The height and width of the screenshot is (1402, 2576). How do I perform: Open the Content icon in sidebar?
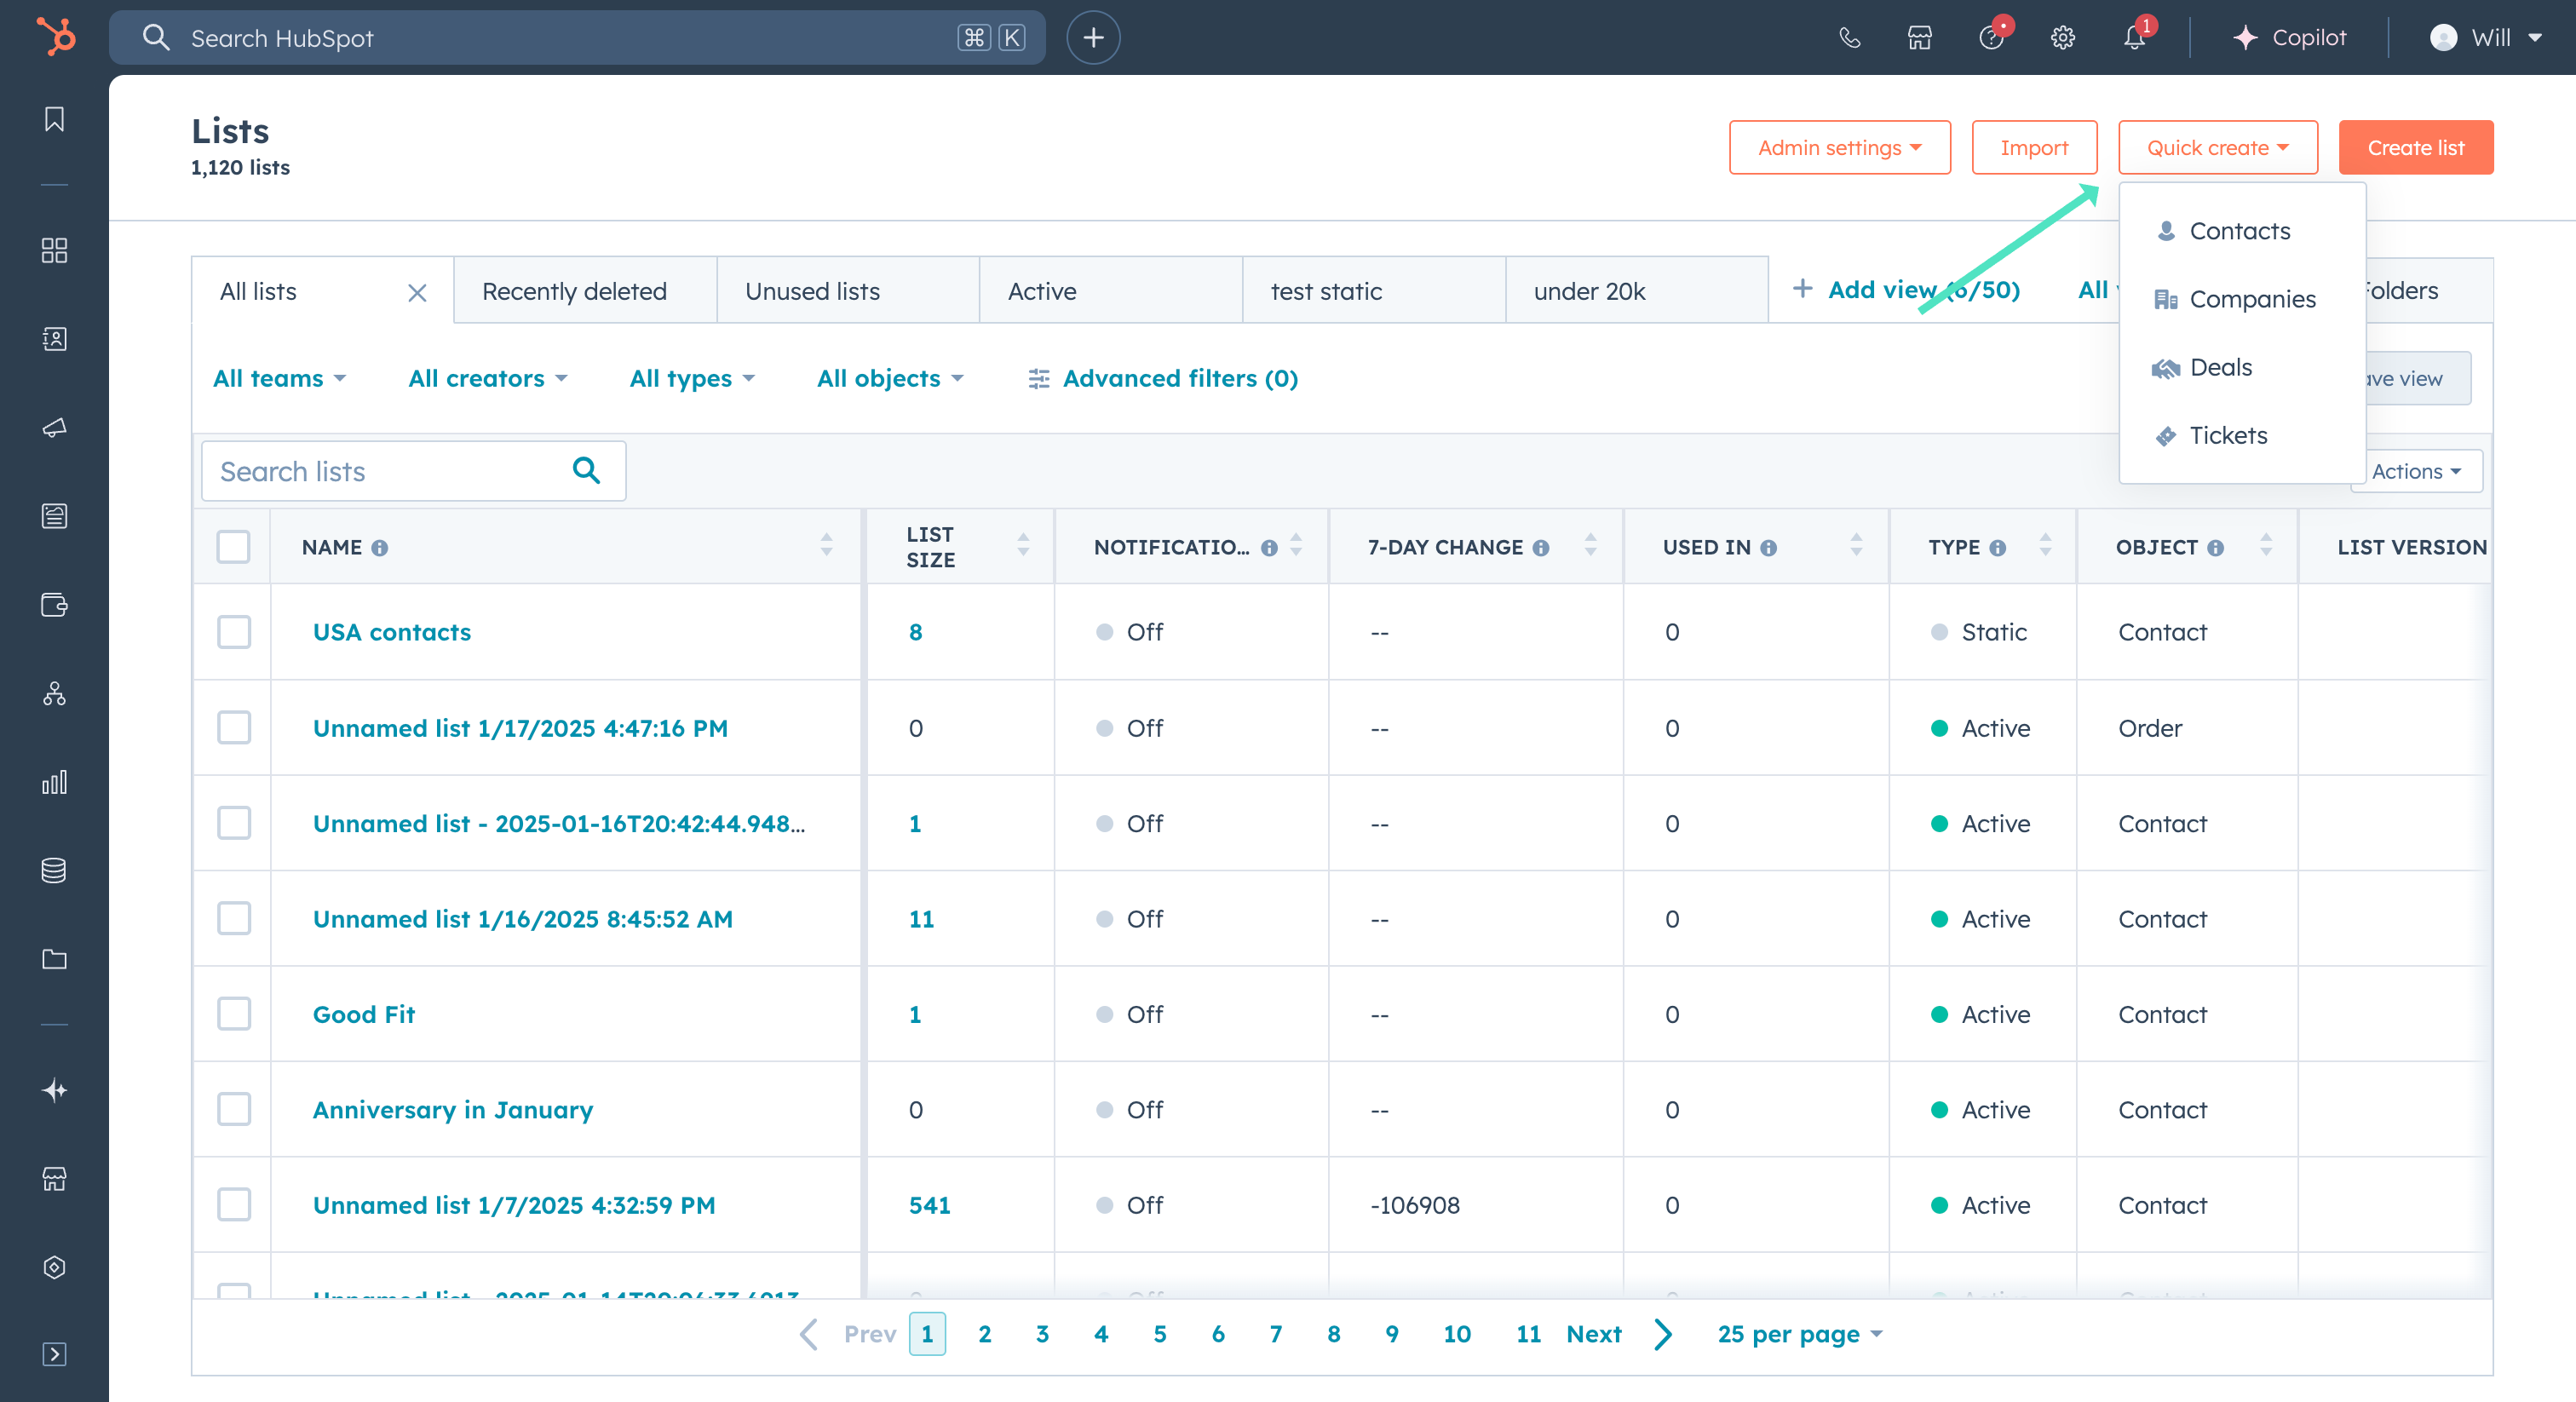[x=54, y=516]
